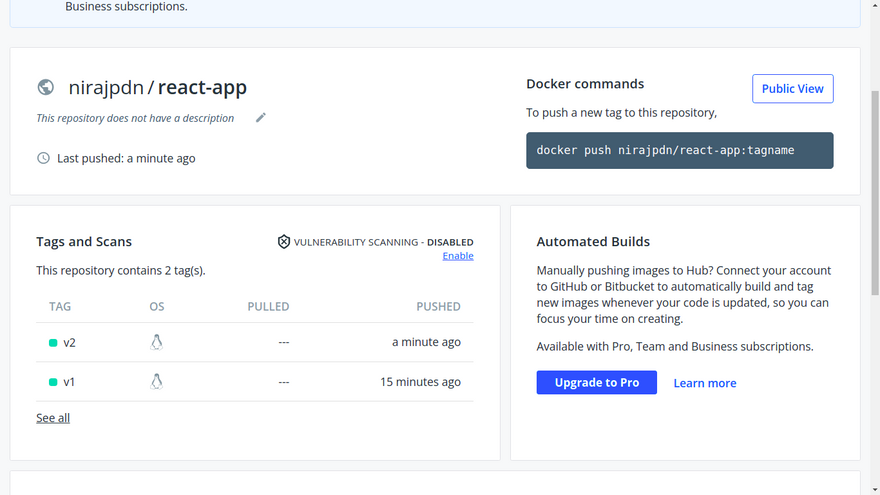This screenshot has width=880, height=495.
Task: Click the pencil icon to edit description
Action: click(x=261, y=118)
